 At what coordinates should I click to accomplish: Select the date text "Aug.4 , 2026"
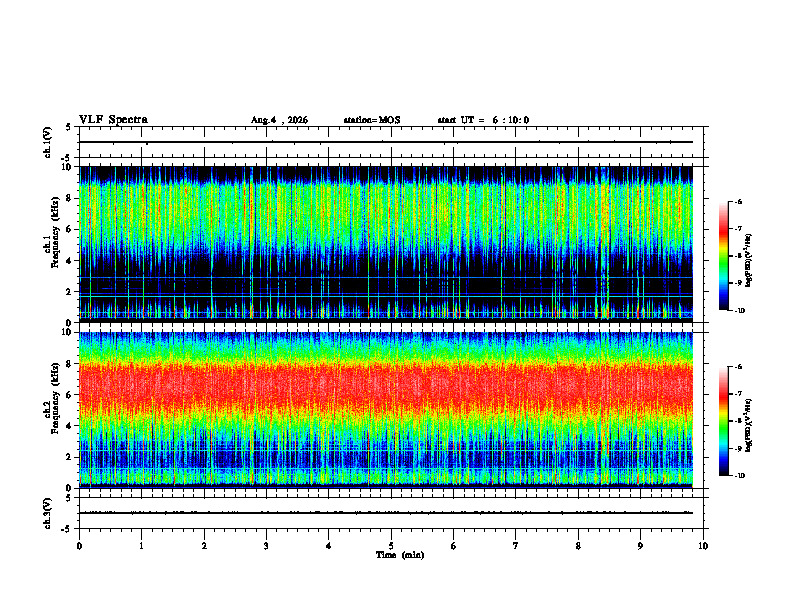[279, 120]
